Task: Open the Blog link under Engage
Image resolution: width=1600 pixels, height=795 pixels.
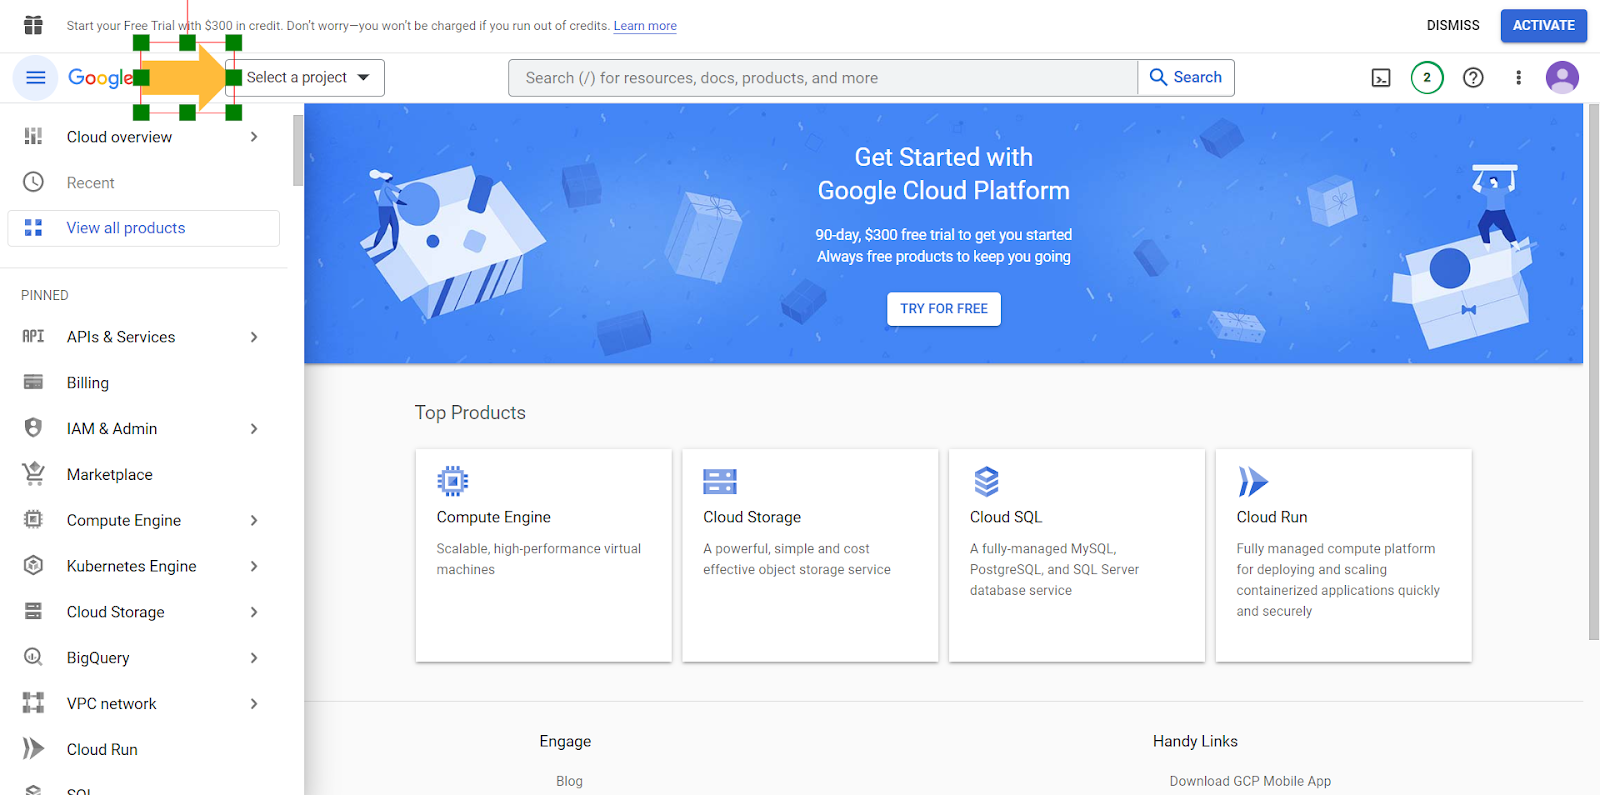Action: [569, 781]
